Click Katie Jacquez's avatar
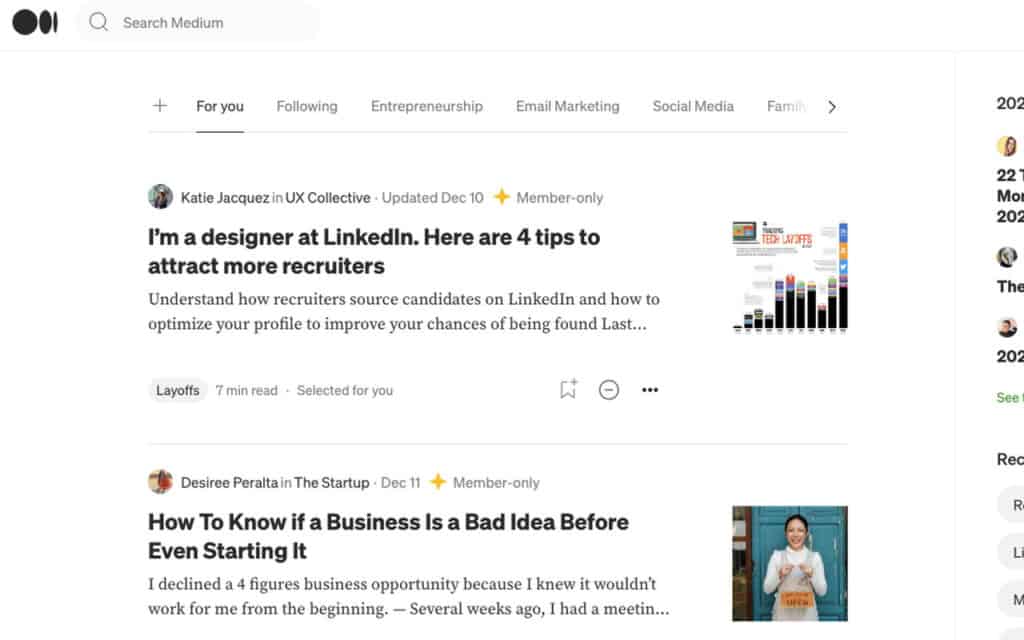Viewport: 1024px width, 640px height. click(160, 197)
